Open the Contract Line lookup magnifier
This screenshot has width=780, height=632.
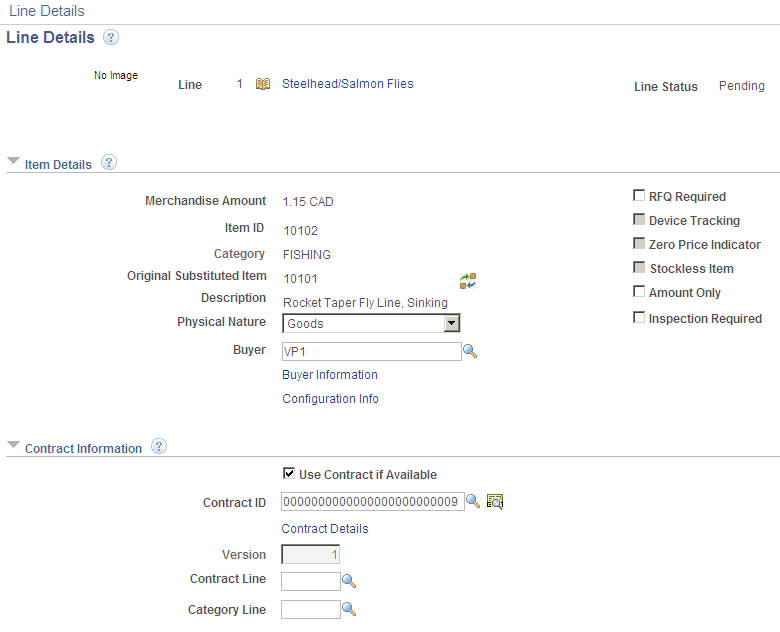[349, 581]
